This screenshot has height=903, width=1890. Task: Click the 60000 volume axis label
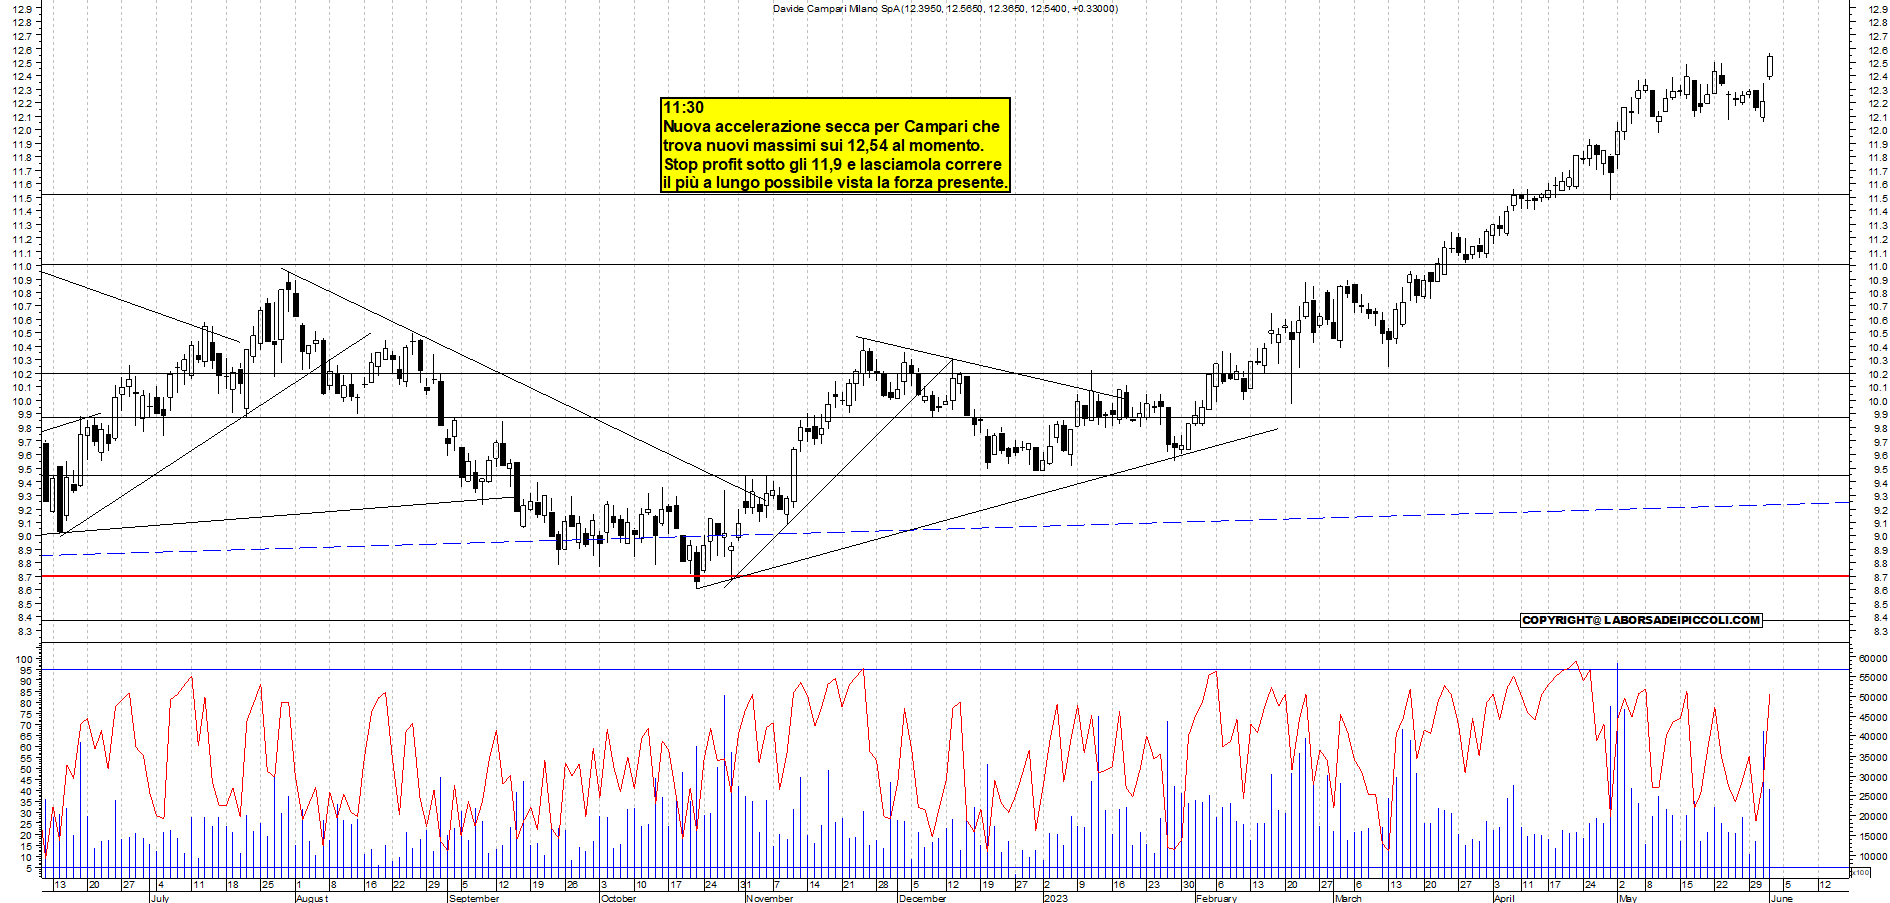(1872, 659)
